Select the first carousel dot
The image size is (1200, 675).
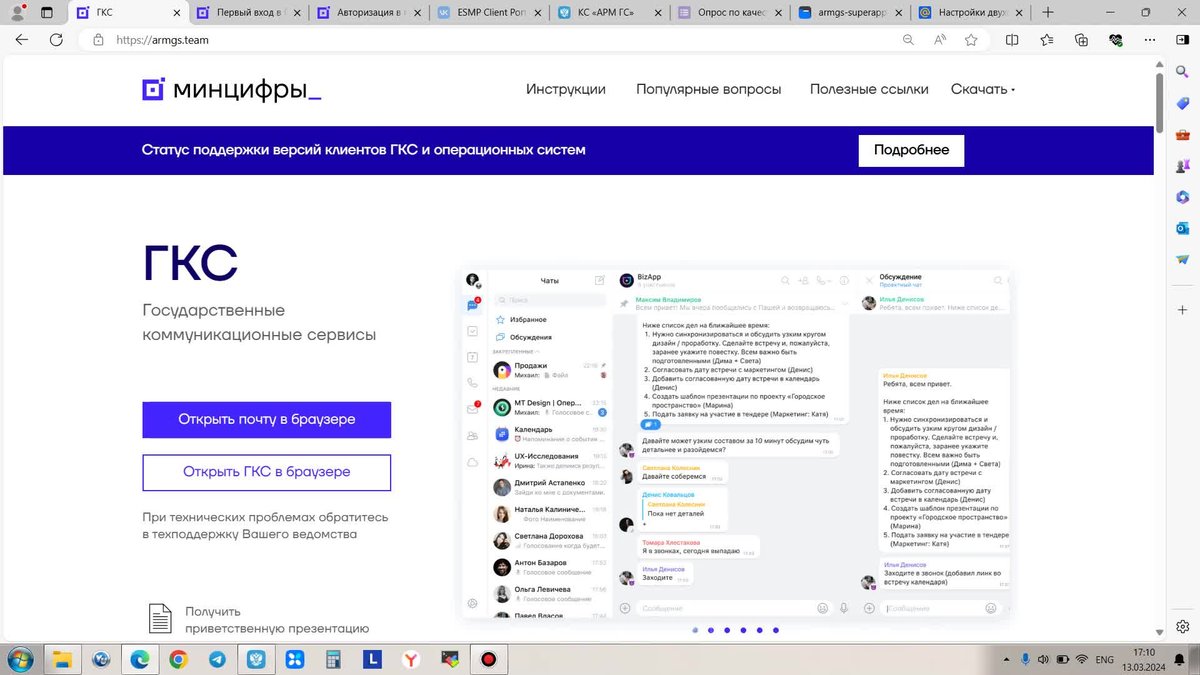click(695, 630)
